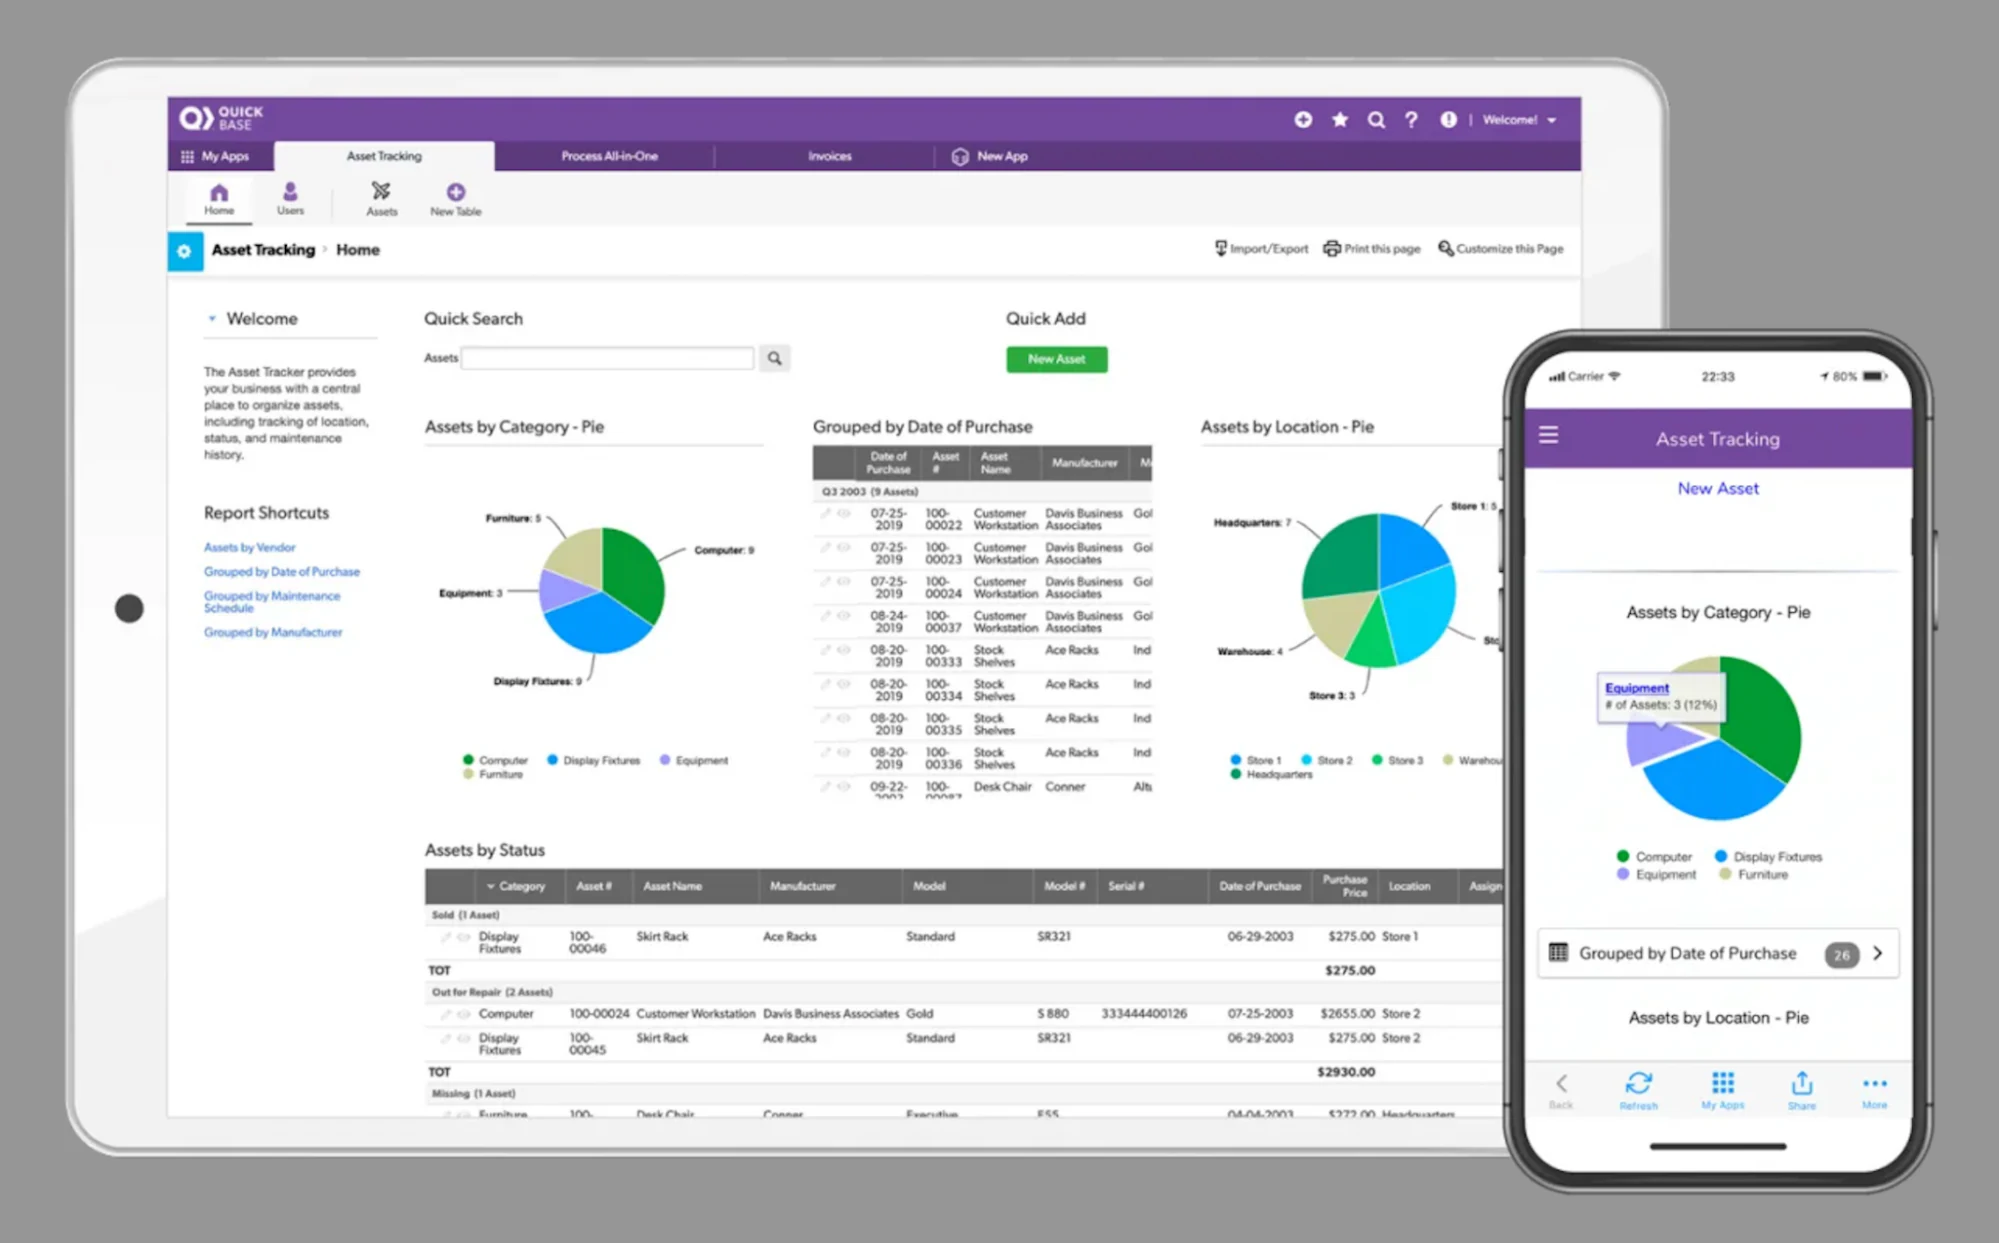Image resolution: width=1999 pixels, height=1243 pixels.
Task: Switch to the Asset Tracking tab
Action: 384,156
